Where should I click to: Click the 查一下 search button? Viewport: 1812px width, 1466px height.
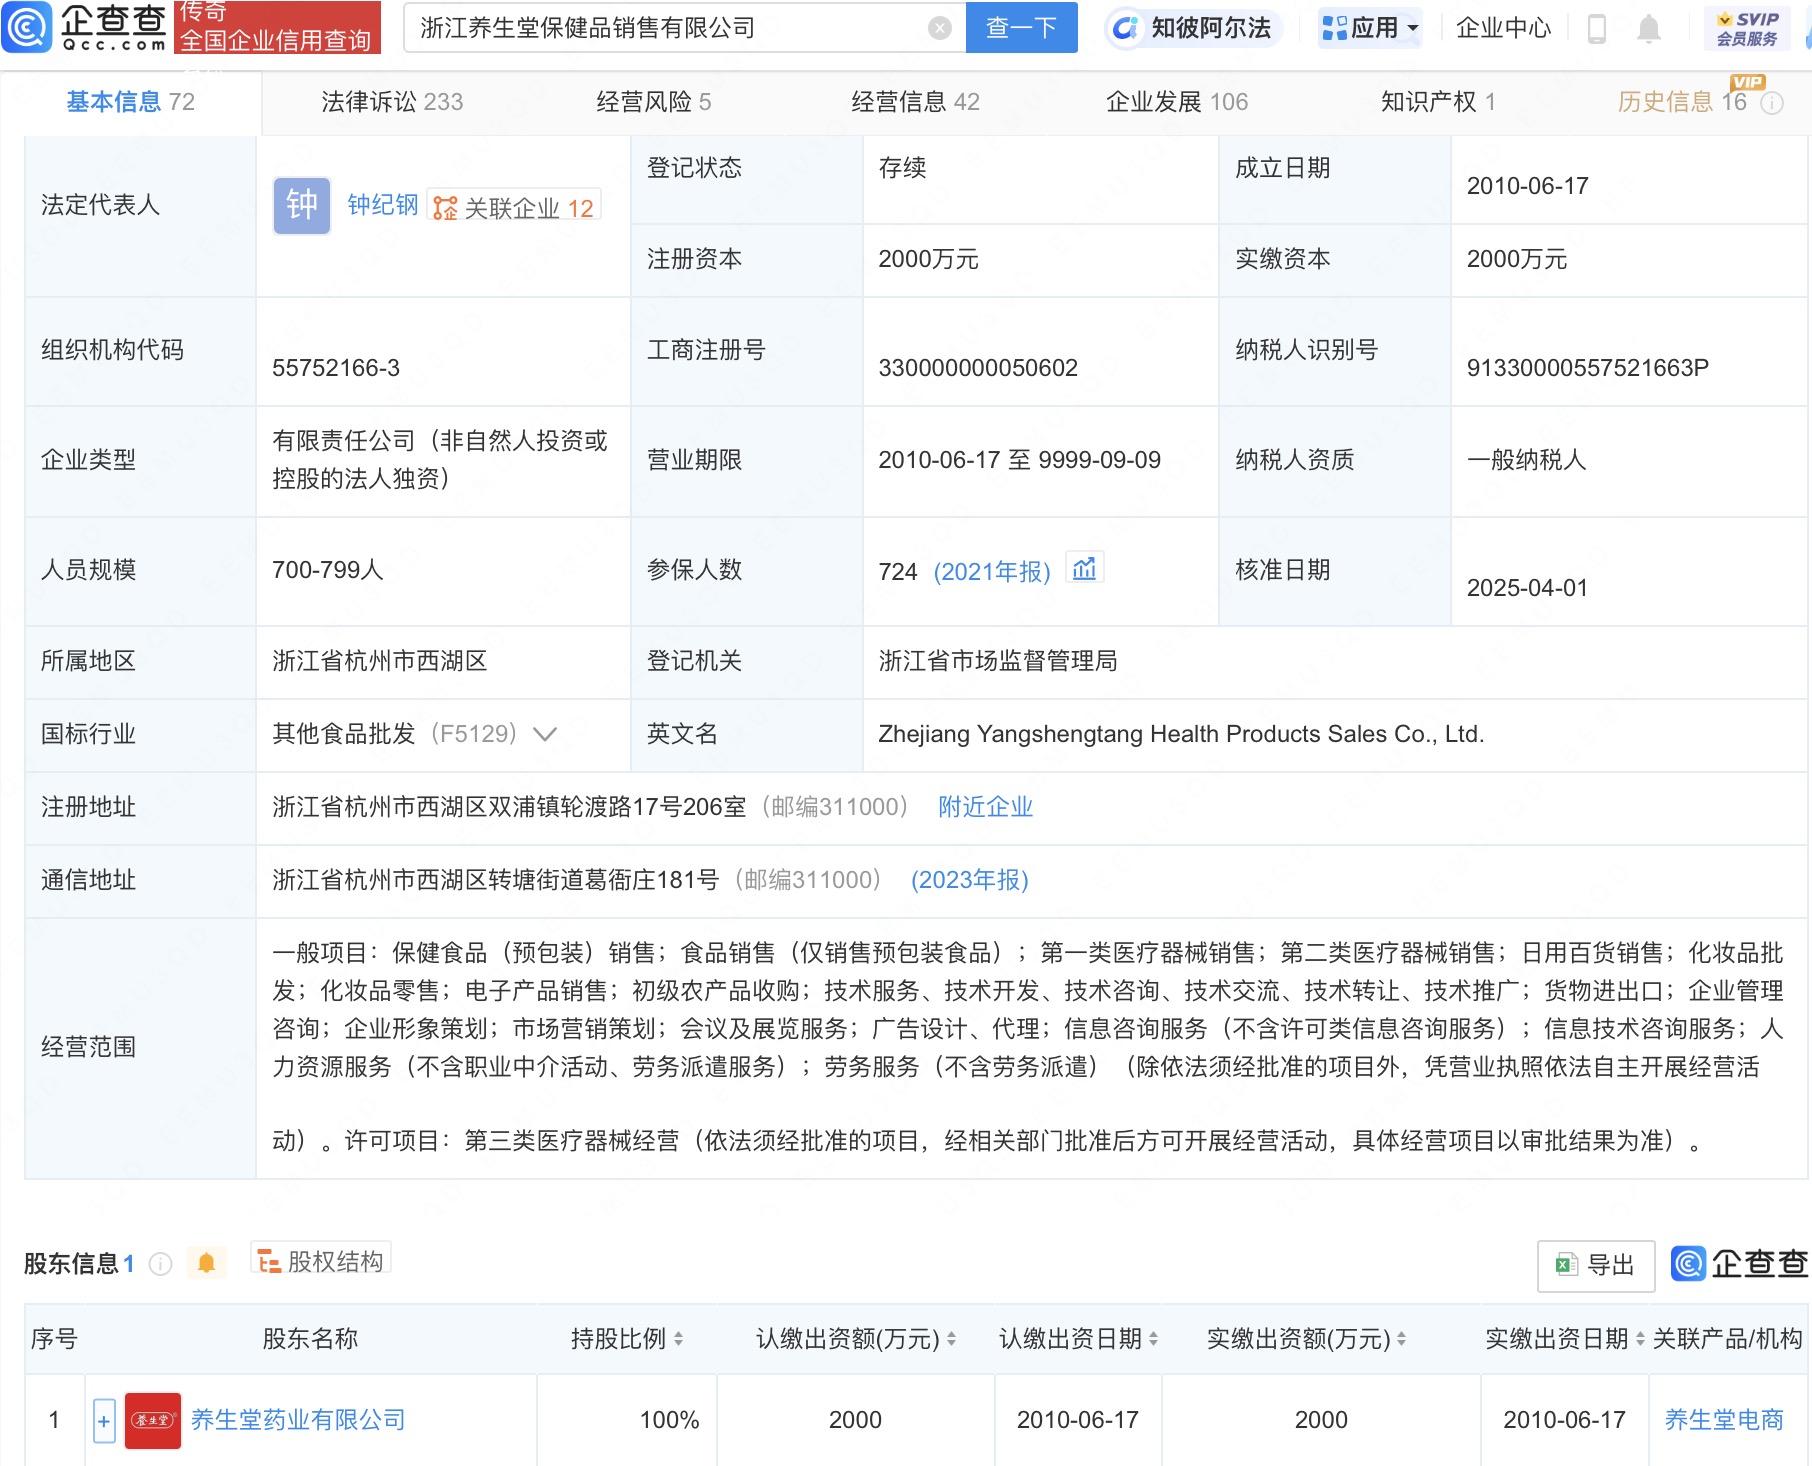pyautogui.click(x=1021, y=28)
